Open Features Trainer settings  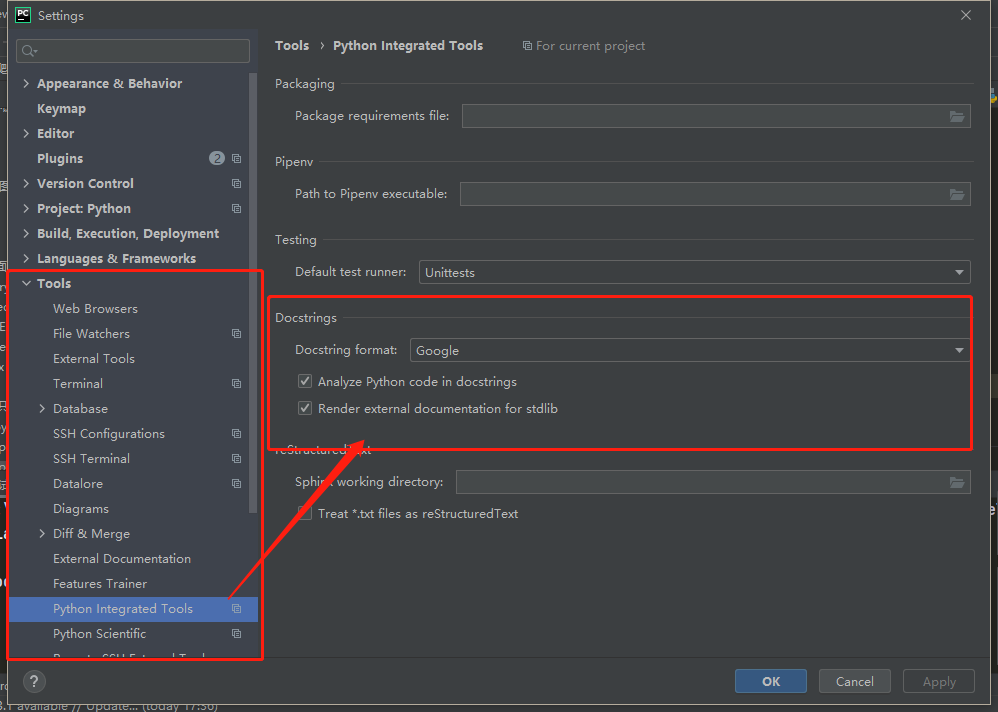coord(100,583)
